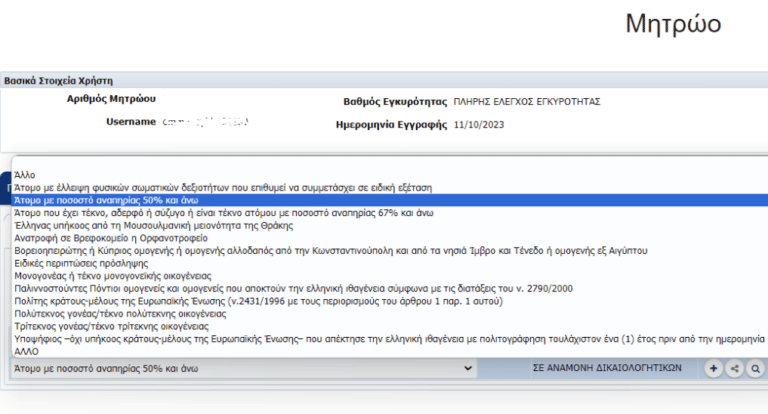The height and width of the screenshot is (414, 768).
Task: Choose 'Ανατροφή σε Βρεφοκομείο η Ορφανοτροφείο'
Action: point(390,238)
